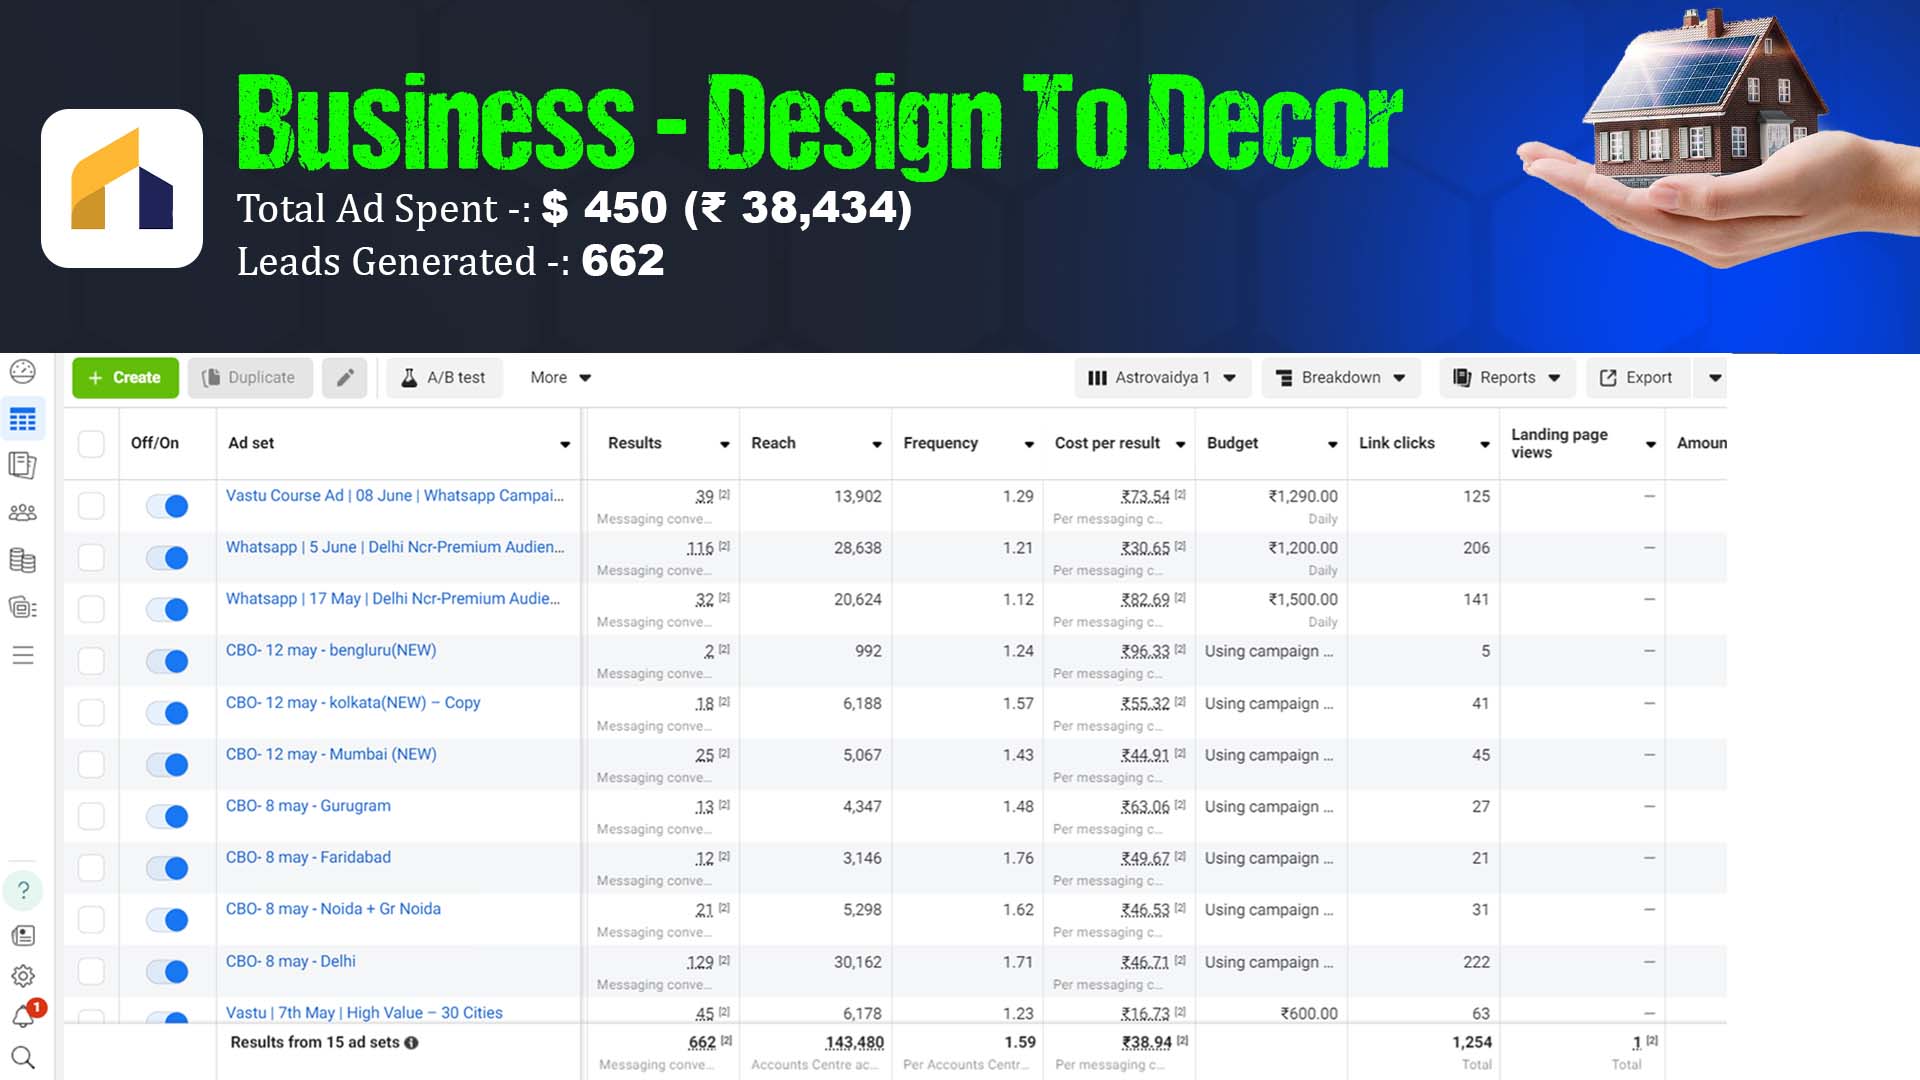This screenshot has height=1080, width=1920.
Task: Click the green Create button
Action: (x=125, y=378)
